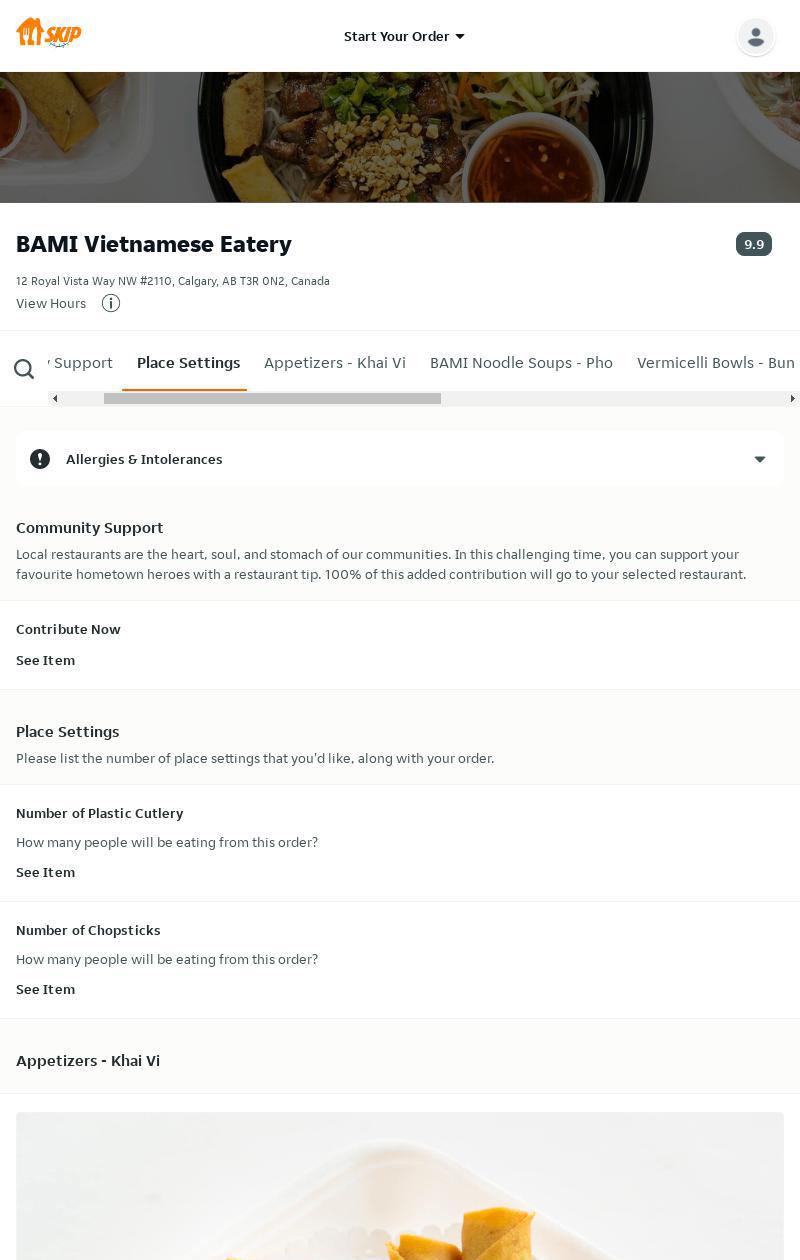Click the horizontal tab scrollbar thumb
800x1260 pixels.
[x=272, y=398]
